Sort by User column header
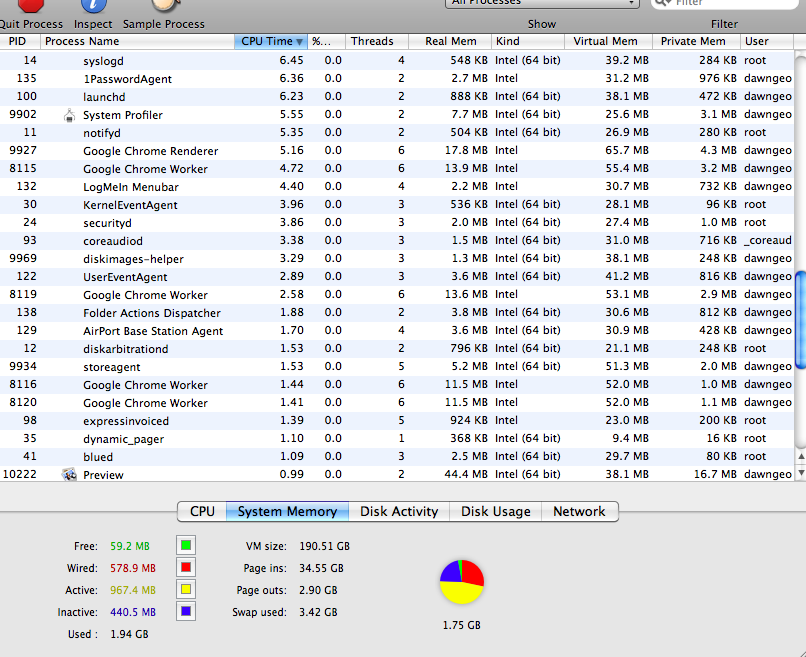Image resolution: width=806 pixels, height=657 pixels. pos(767,41)
